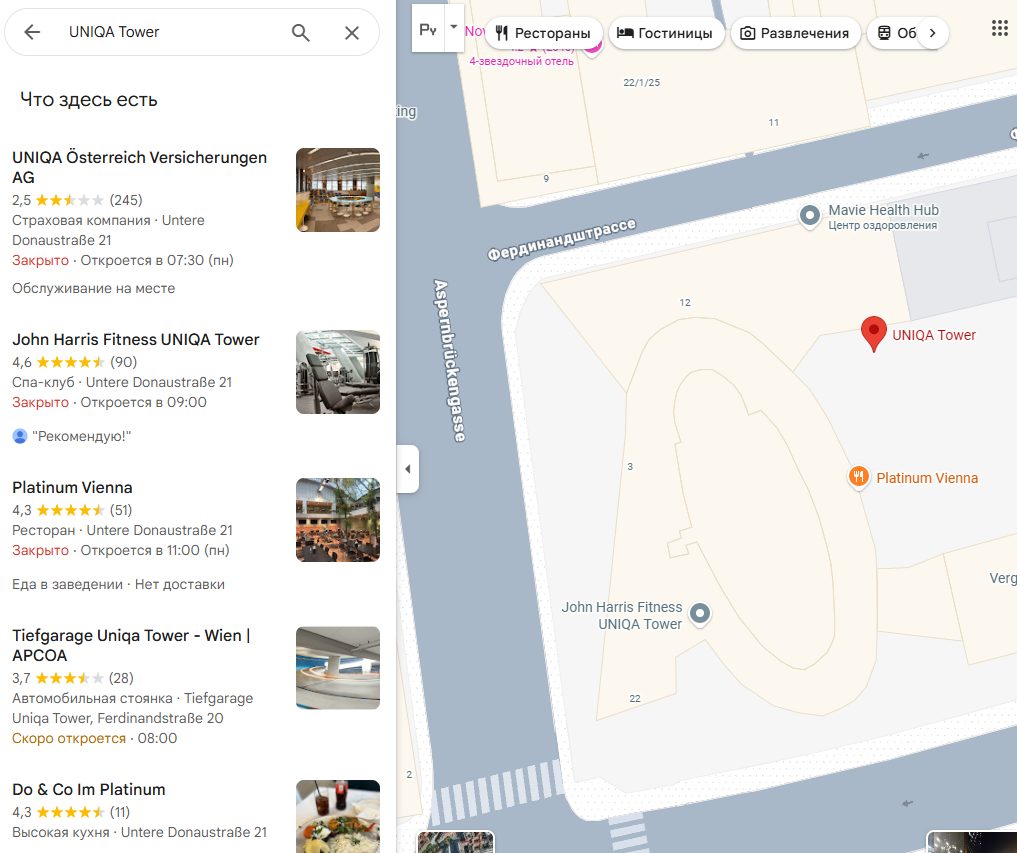1017x853 pixels.
Task: Open UNIQA Österreich Versicherungen AG listing
Action: [139, 167]
